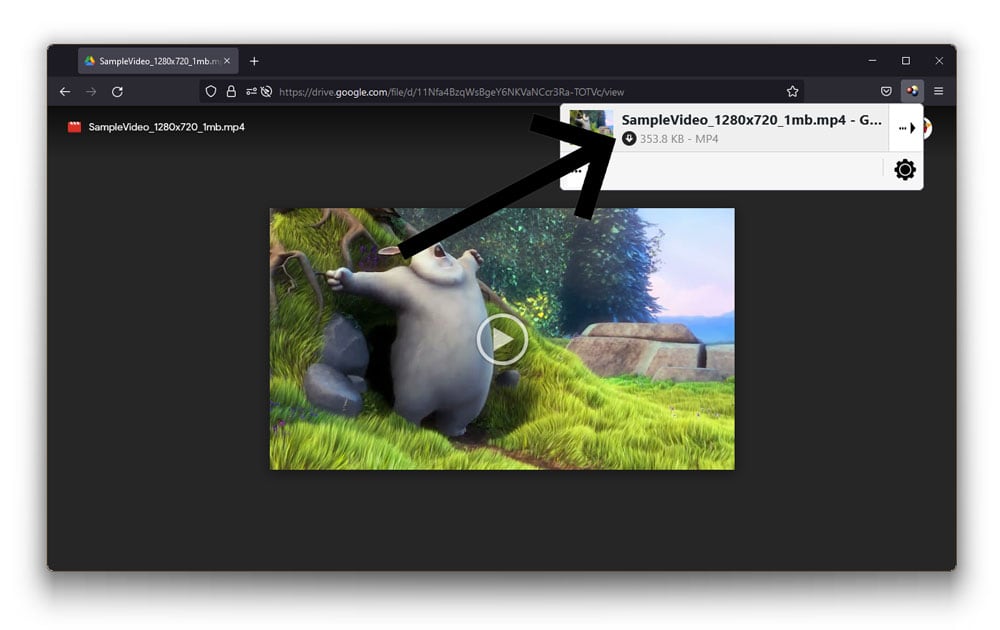Image resolution: width=1000 pixels, height=630 pixels.
Task: Reload the current Drive page
Action: click(117, 92)
